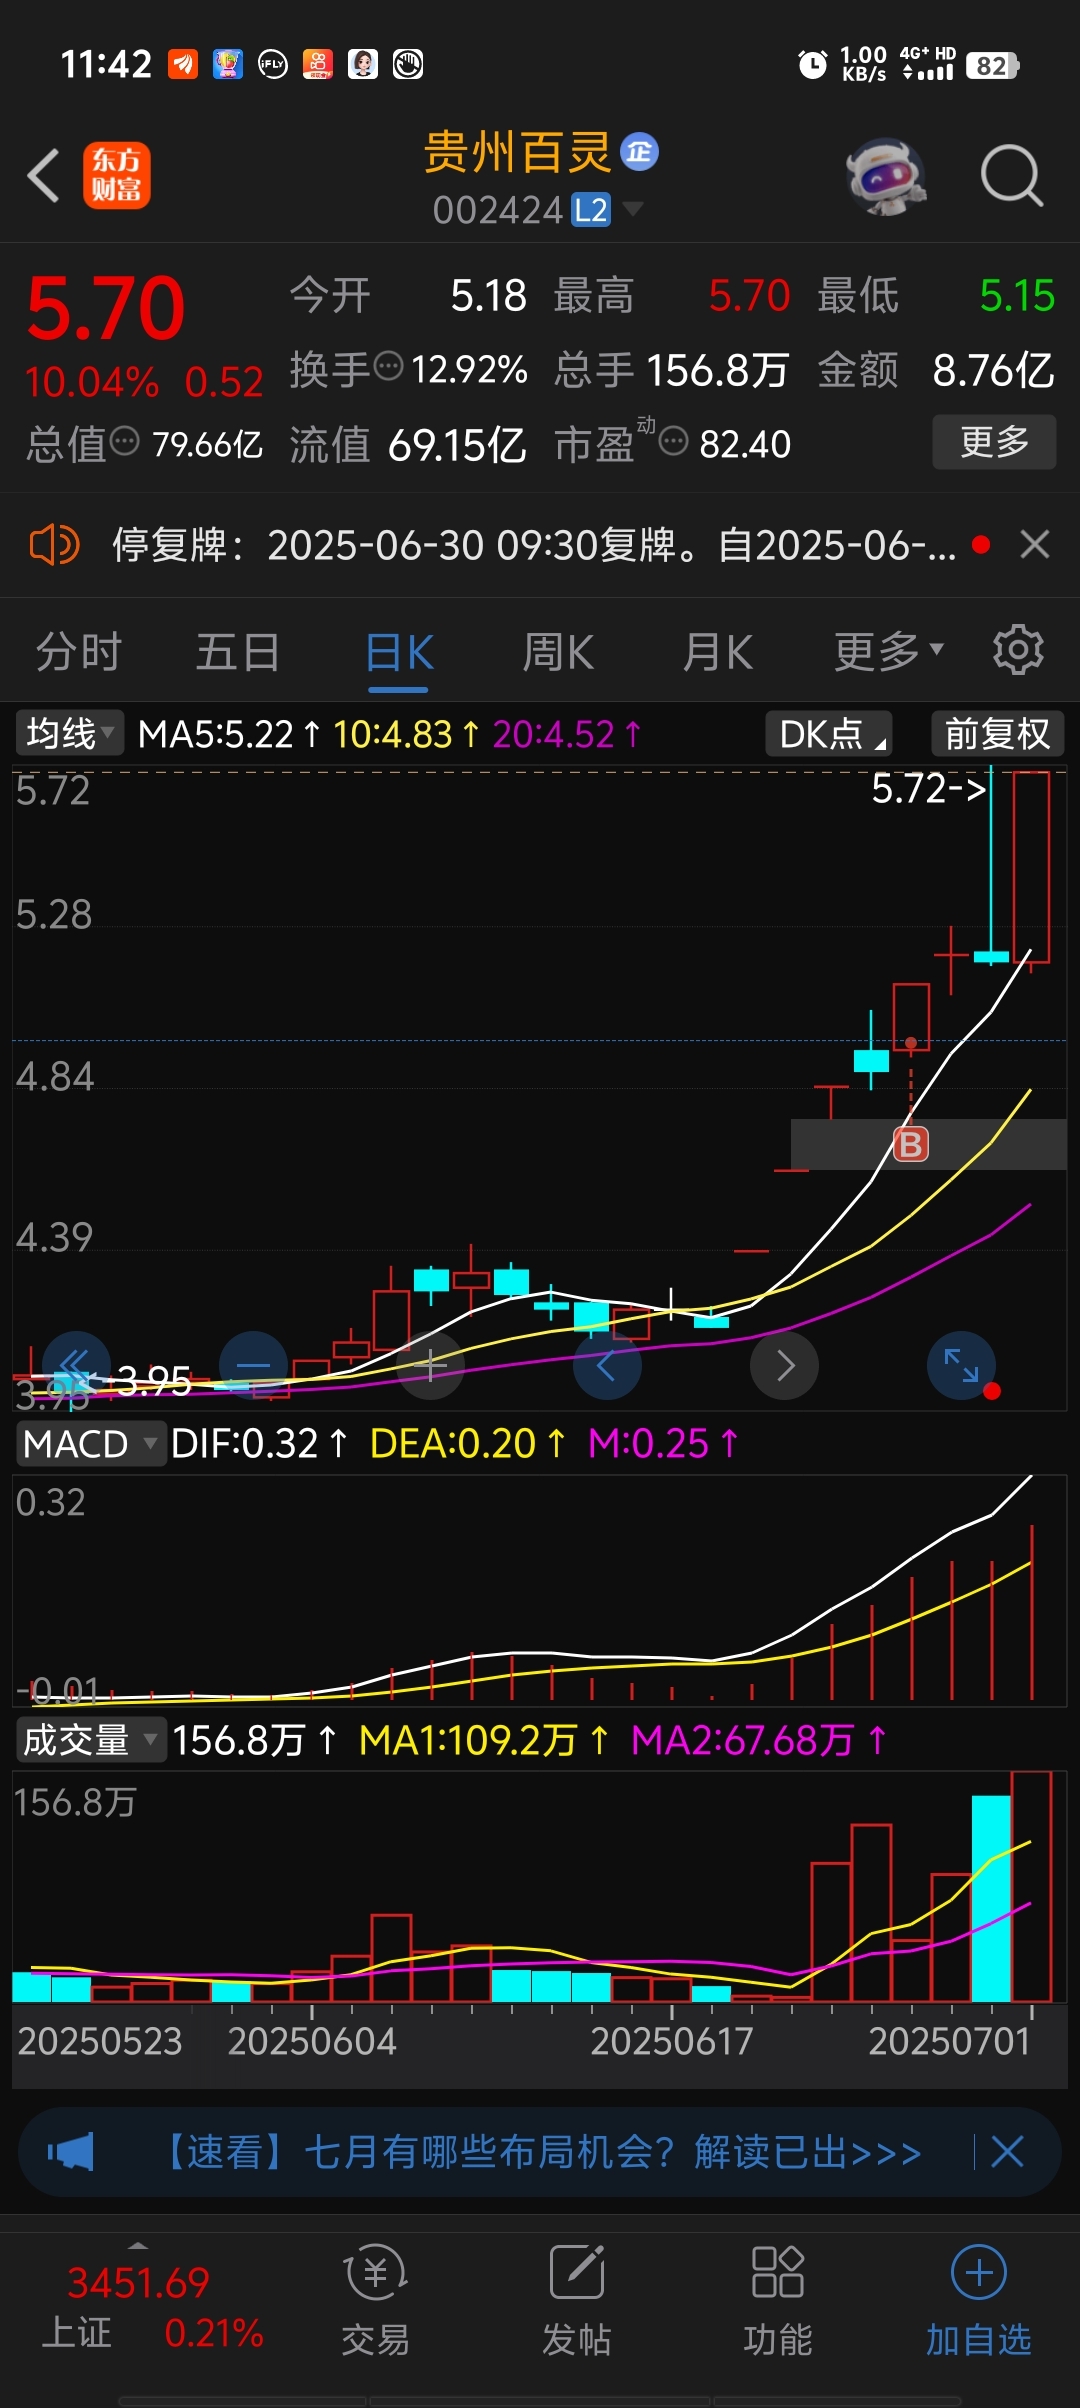Tap the 市盈 info circle icon
The width and height of the screenshot is (1080, 2408).
point(674,440)
